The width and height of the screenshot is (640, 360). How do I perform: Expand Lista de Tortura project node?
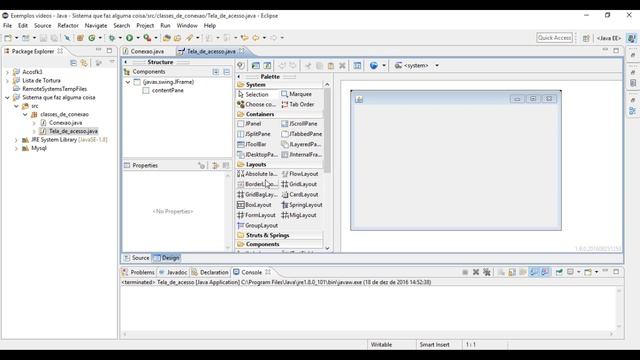click(7, 81)
